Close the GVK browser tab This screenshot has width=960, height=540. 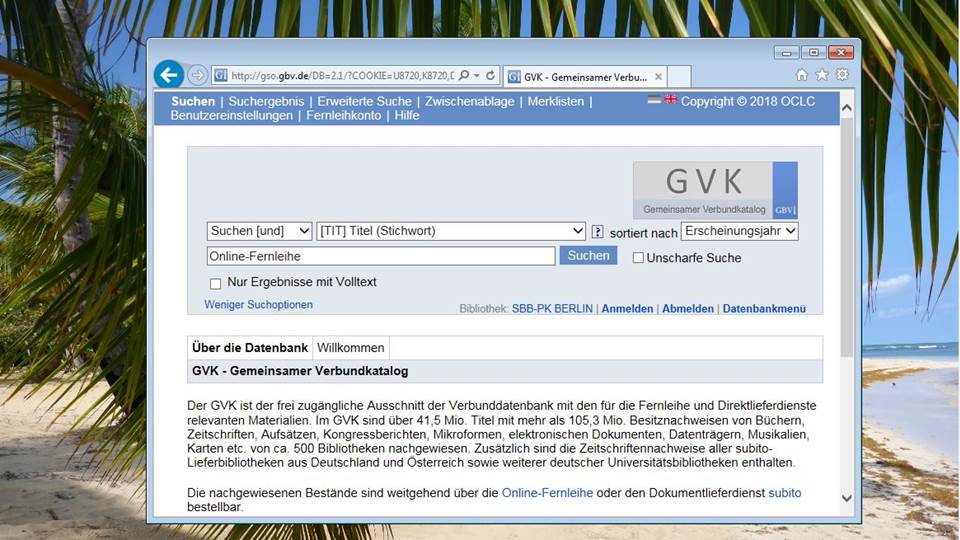click(x=658, y=77)
